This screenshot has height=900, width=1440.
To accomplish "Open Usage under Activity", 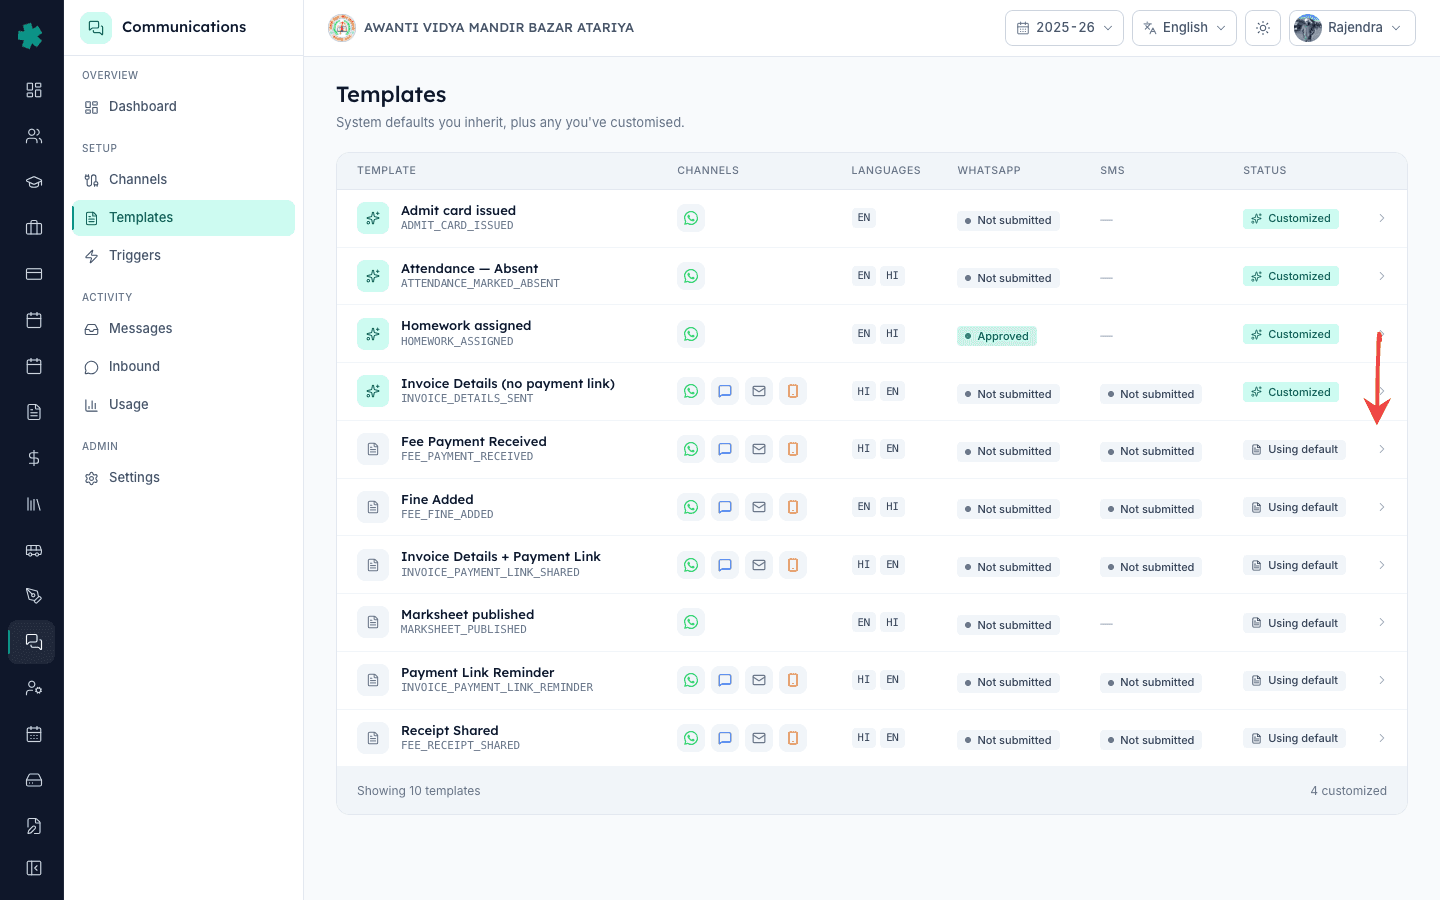I will coord(183,405).
